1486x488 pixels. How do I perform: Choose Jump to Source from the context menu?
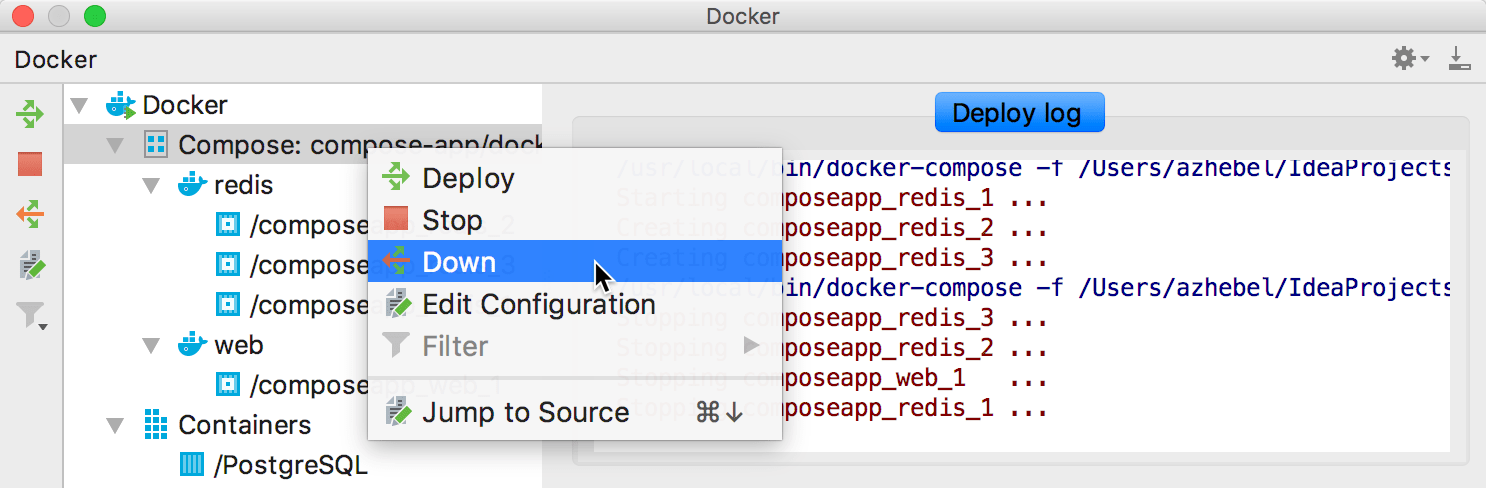click(x=574, y=412)
